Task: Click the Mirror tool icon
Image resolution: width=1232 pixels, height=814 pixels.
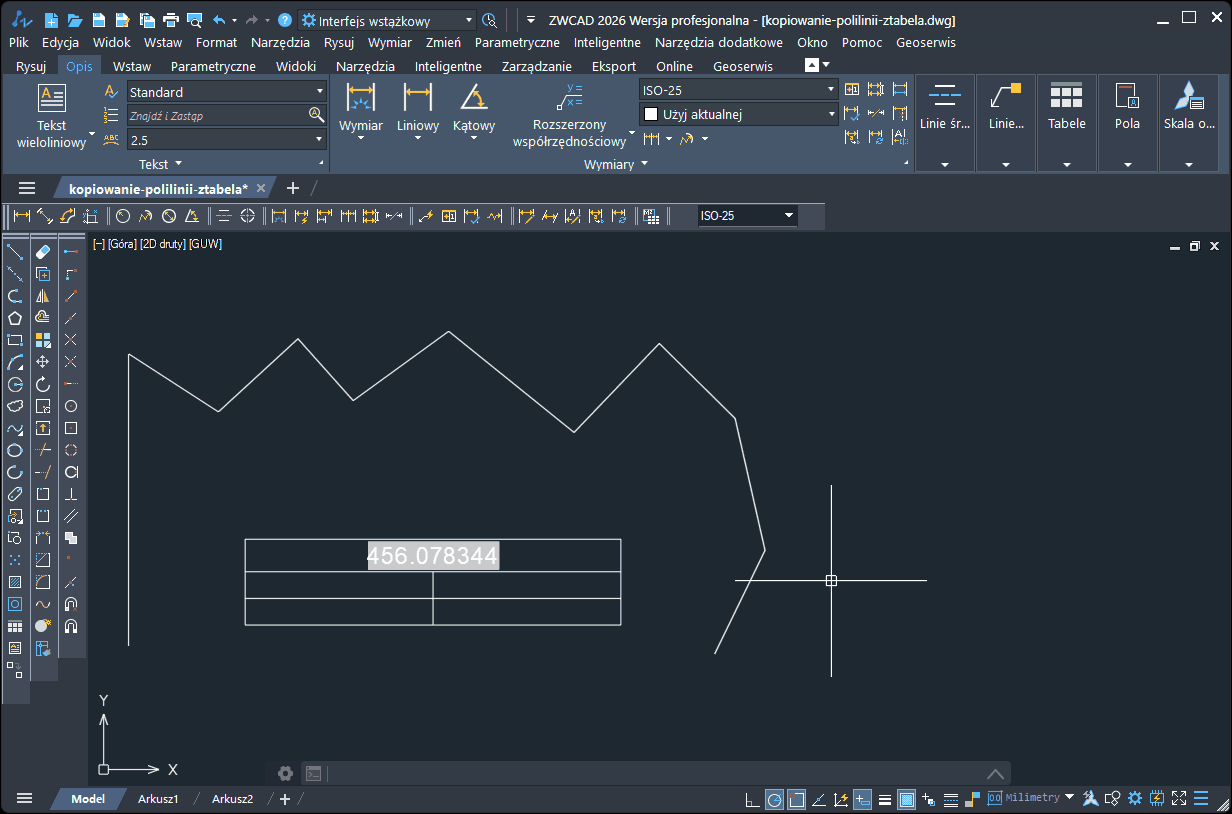Action: click(x=43, y=296)
